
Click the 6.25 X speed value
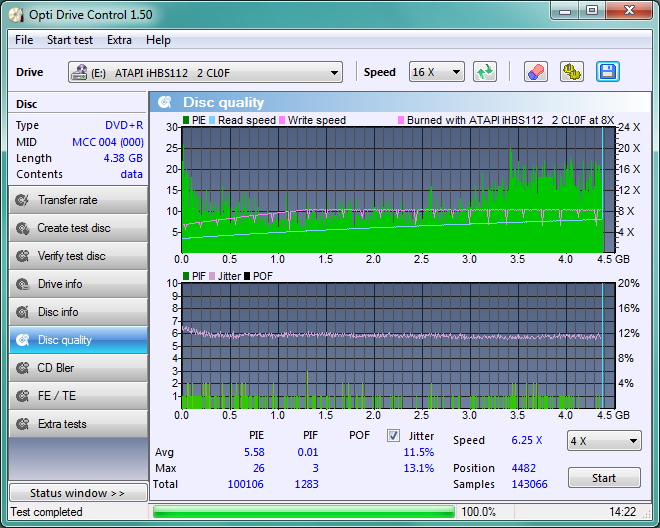pyautogui.click(x=527, y=440)
